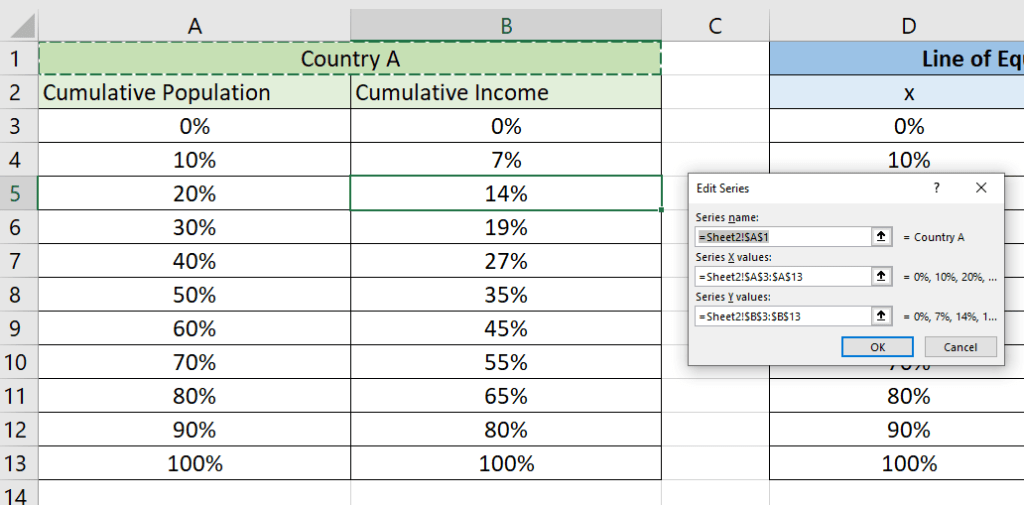Select the Cumulative Population heading cell

tap(195, 93)
